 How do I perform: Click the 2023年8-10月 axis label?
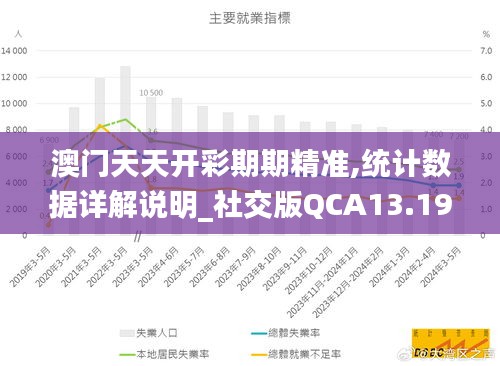[x=259, y=269]
